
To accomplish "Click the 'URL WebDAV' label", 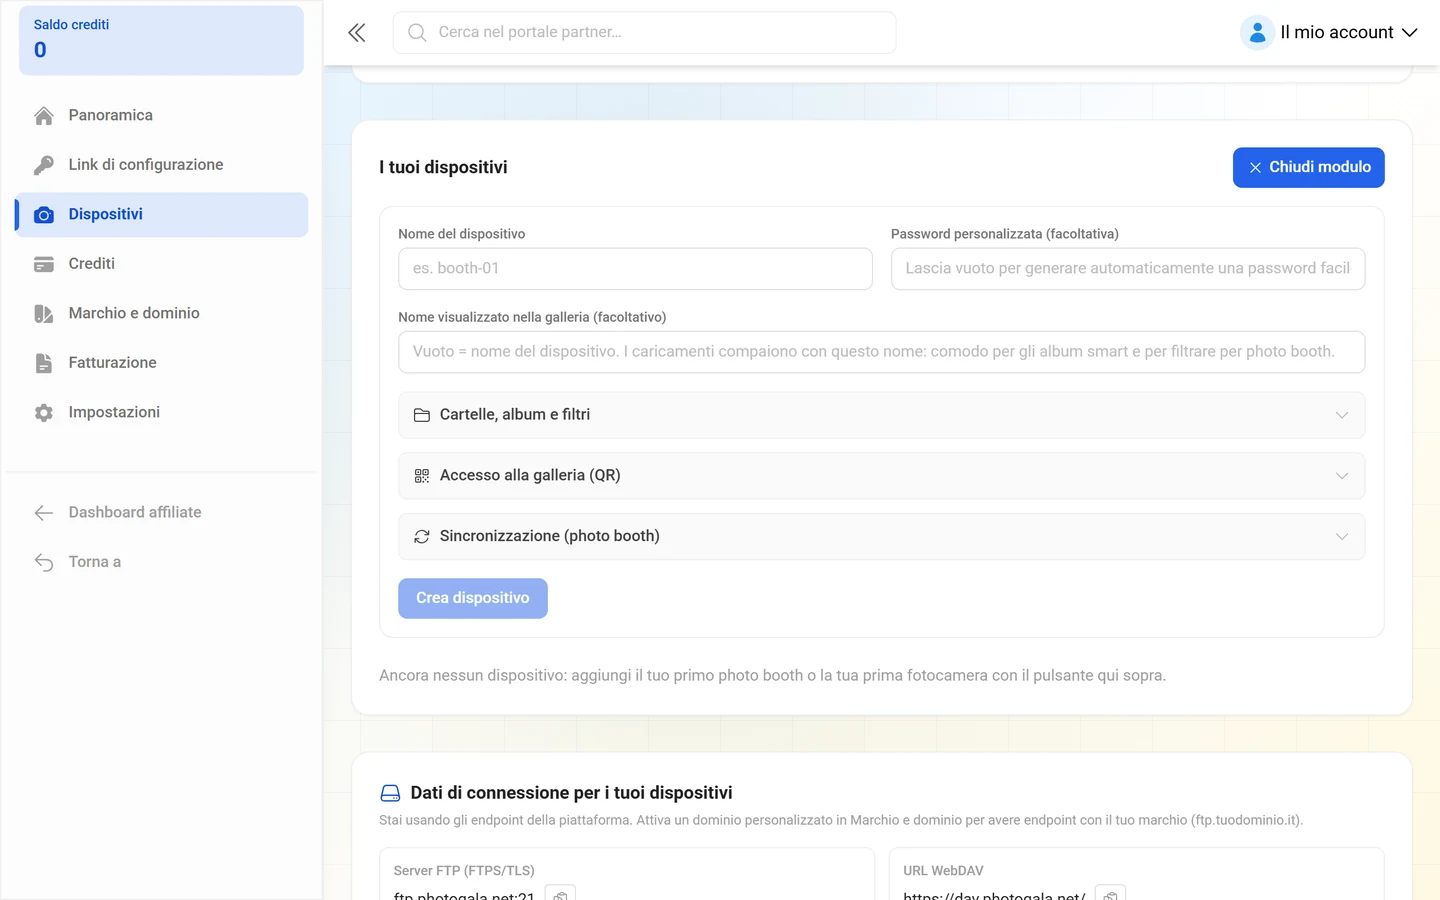I will point(943,871).
